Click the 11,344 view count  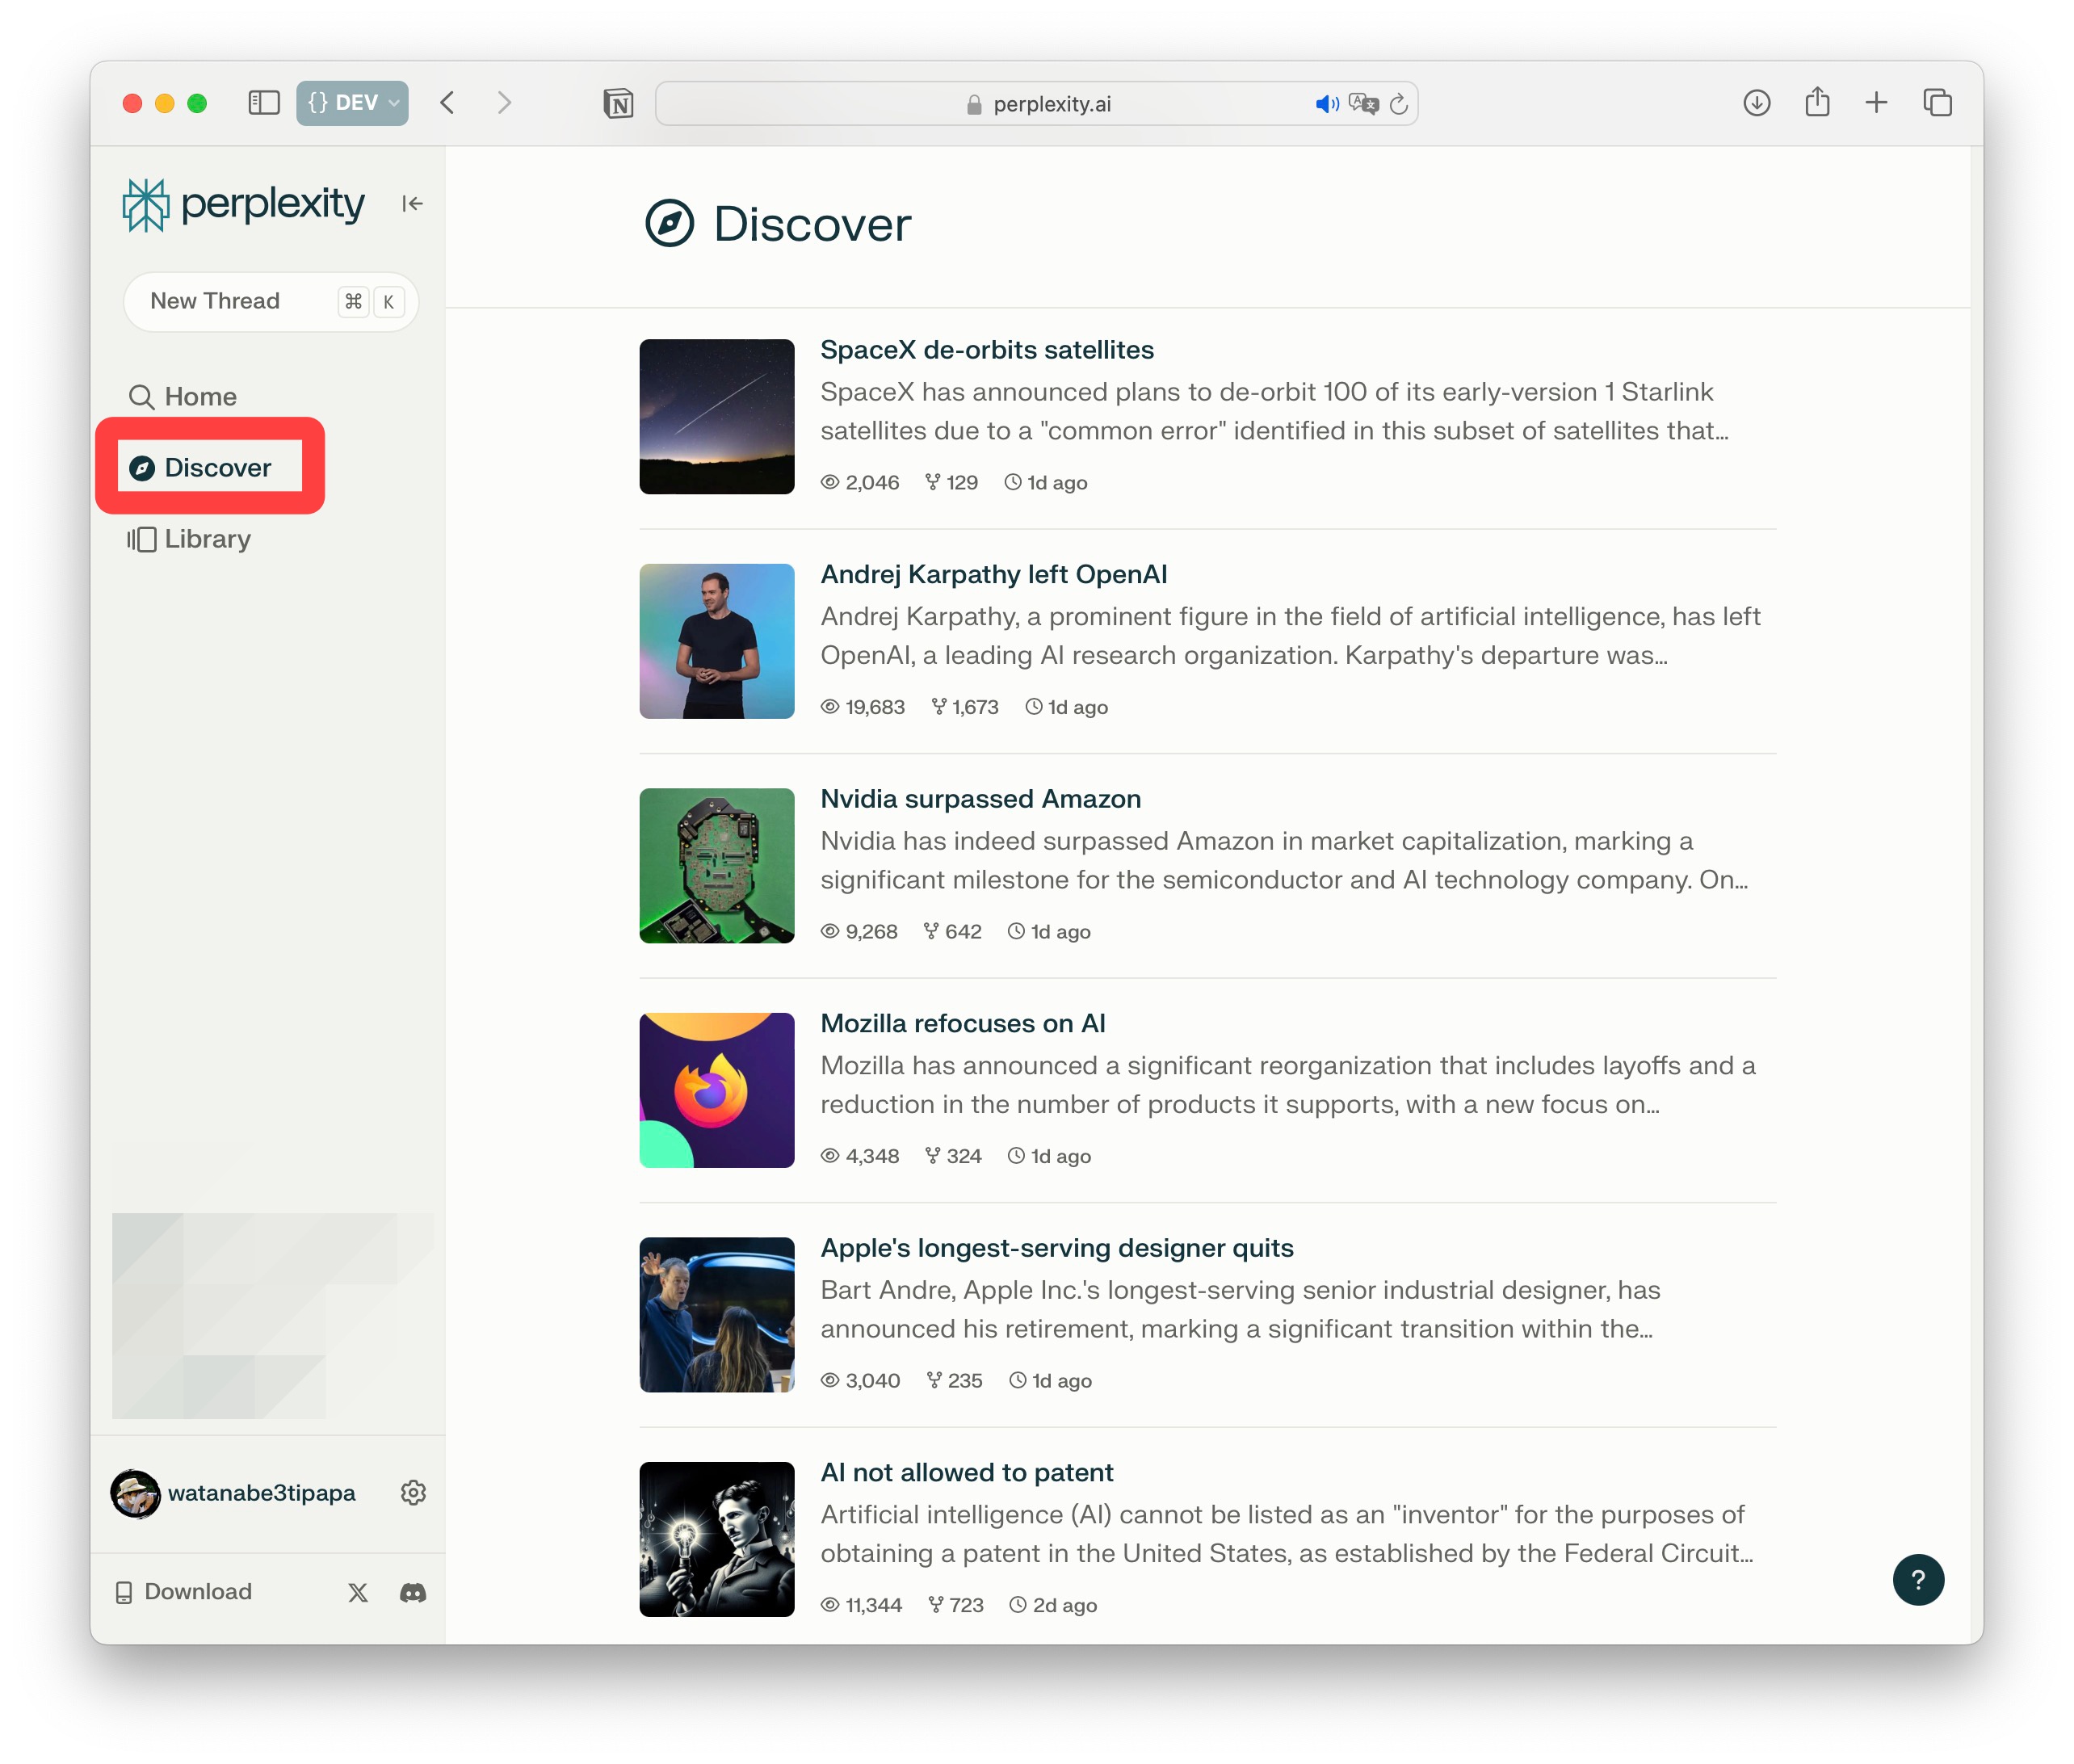861,1605
